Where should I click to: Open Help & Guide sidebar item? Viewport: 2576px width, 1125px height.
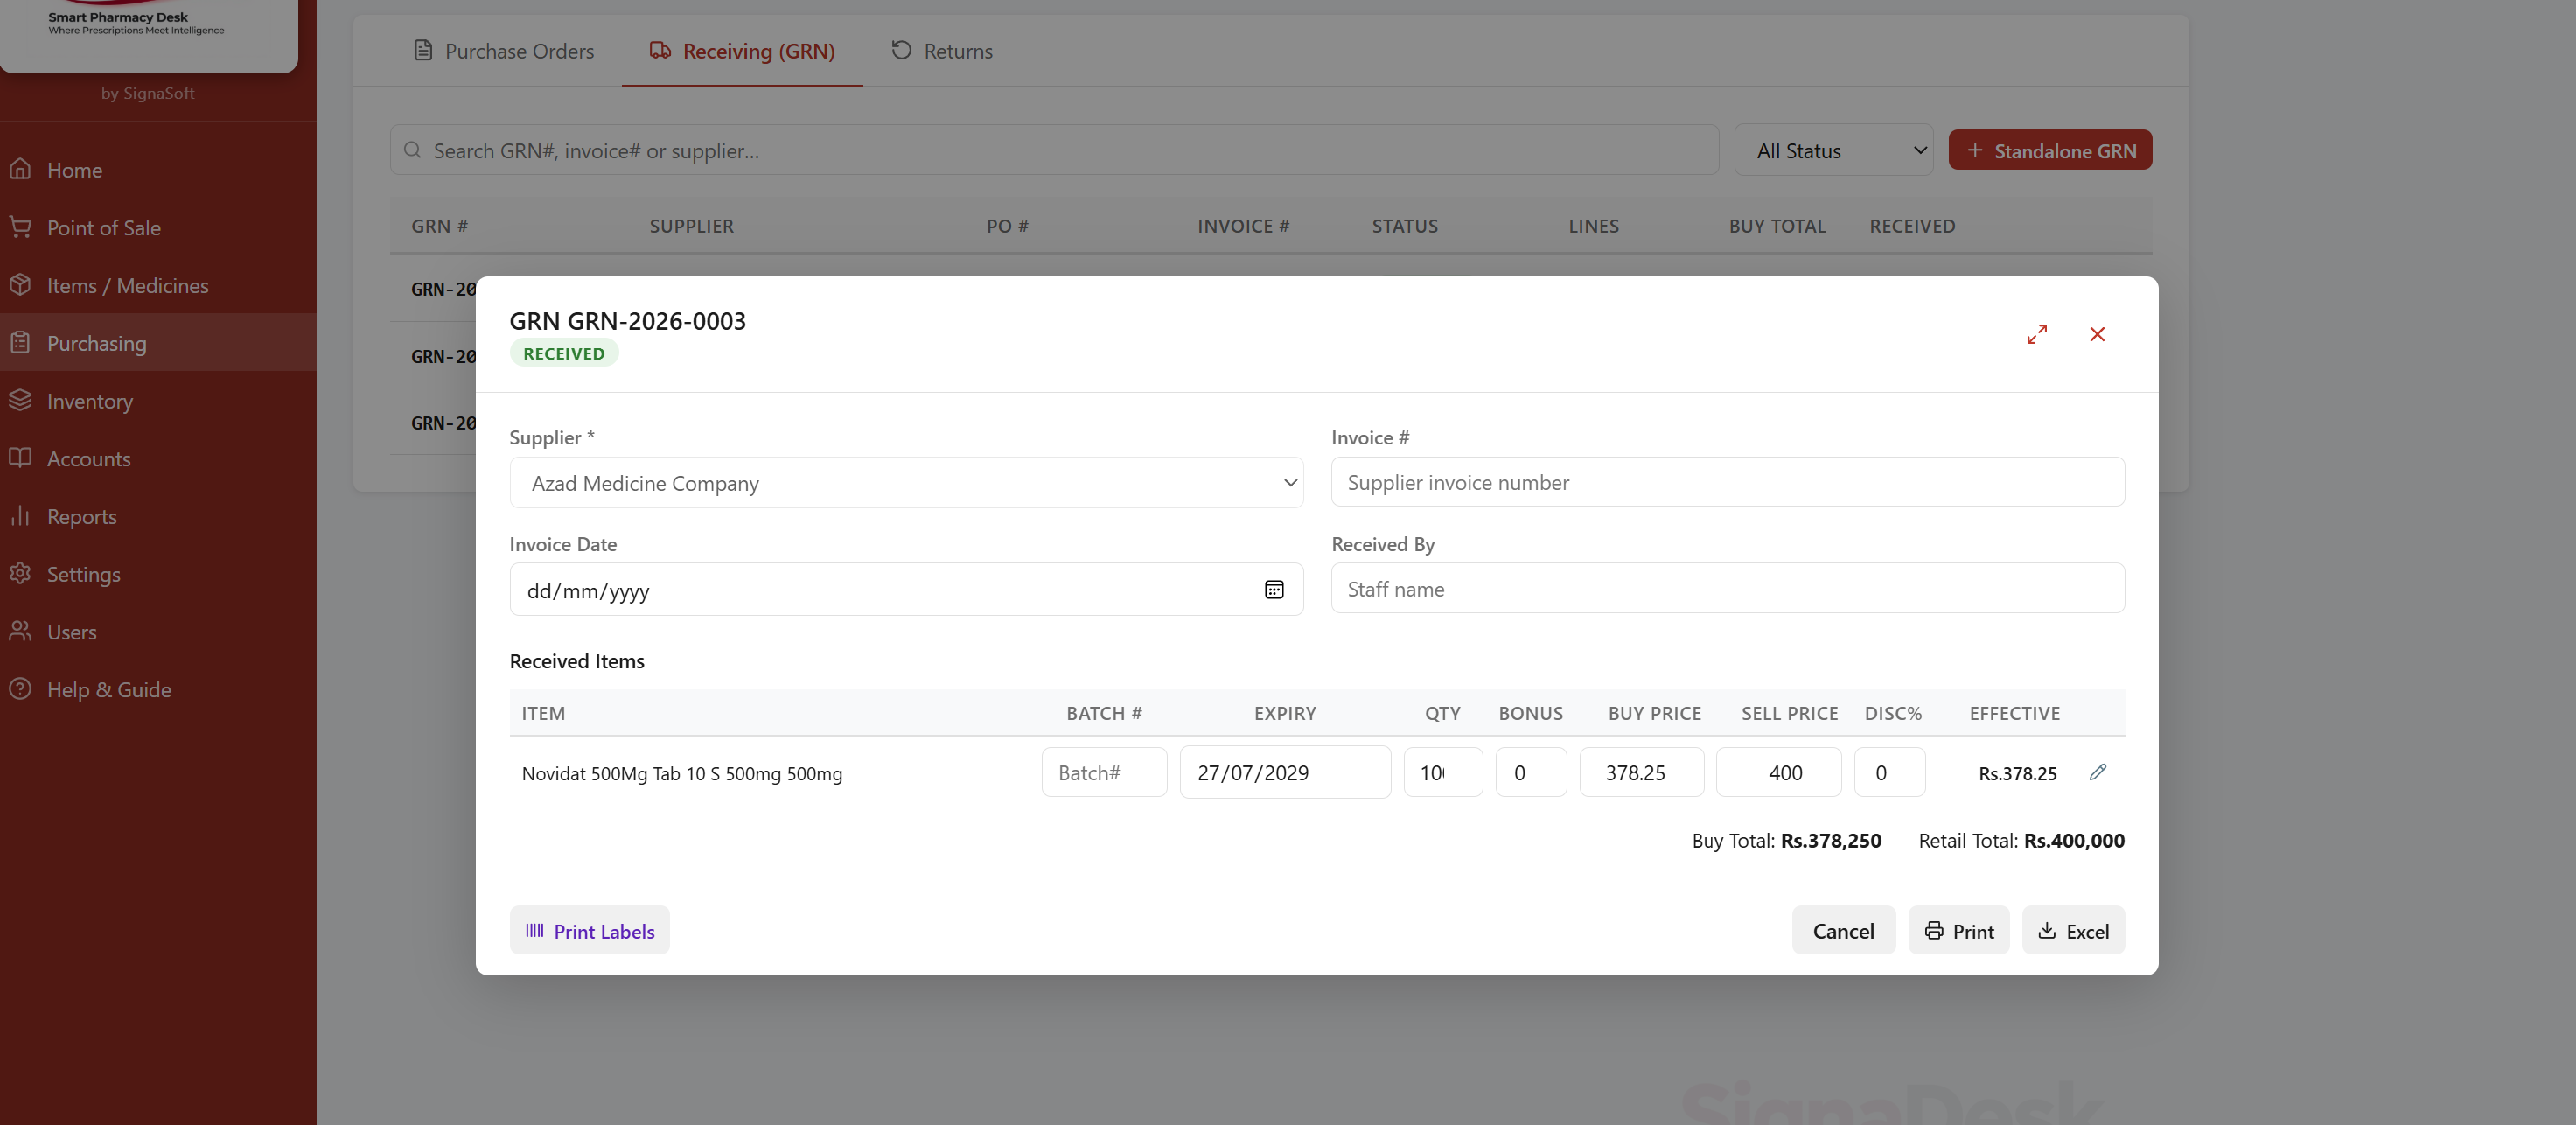pyautogui.click(x=108, y=690)
